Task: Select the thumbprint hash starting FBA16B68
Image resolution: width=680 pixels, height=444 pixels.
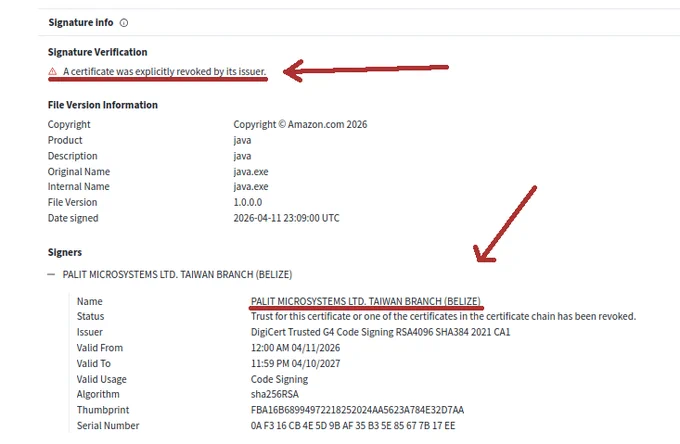Action: pos(357,410)
